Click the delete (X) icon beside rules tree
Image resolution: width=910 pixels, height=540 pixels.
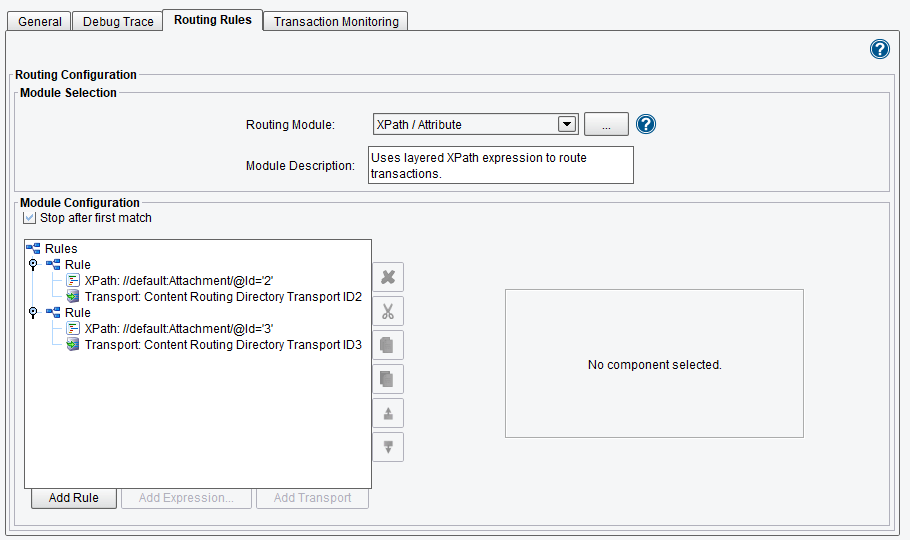click(x=388, y=278)
